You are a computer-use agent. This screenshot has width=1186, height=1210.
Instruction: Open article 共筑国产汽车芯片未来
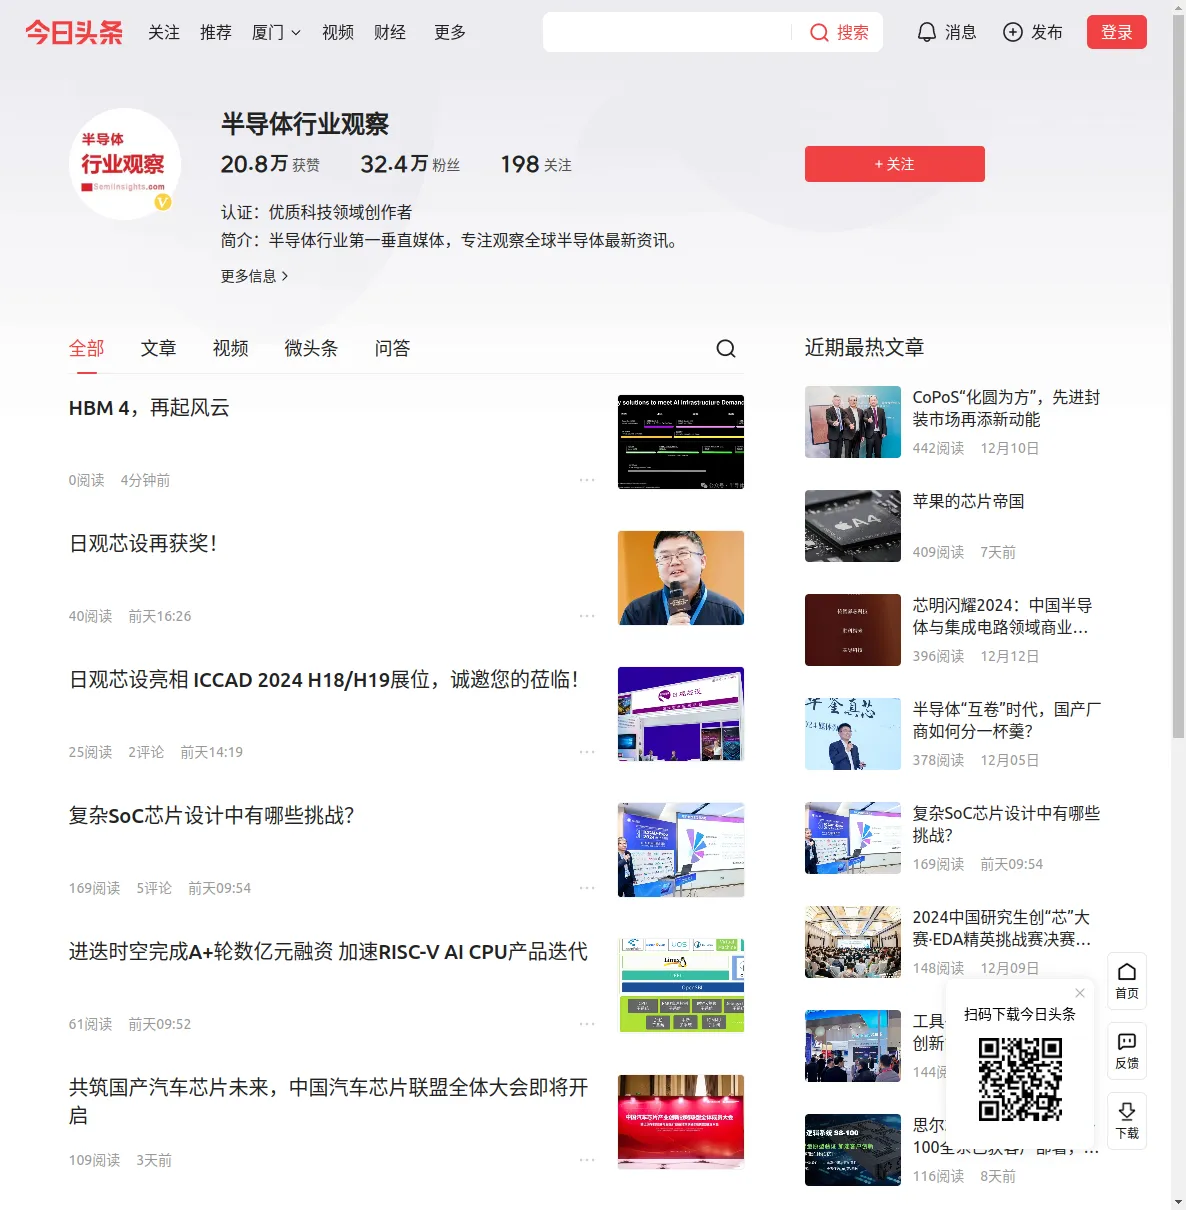(x=328, y=1101)
